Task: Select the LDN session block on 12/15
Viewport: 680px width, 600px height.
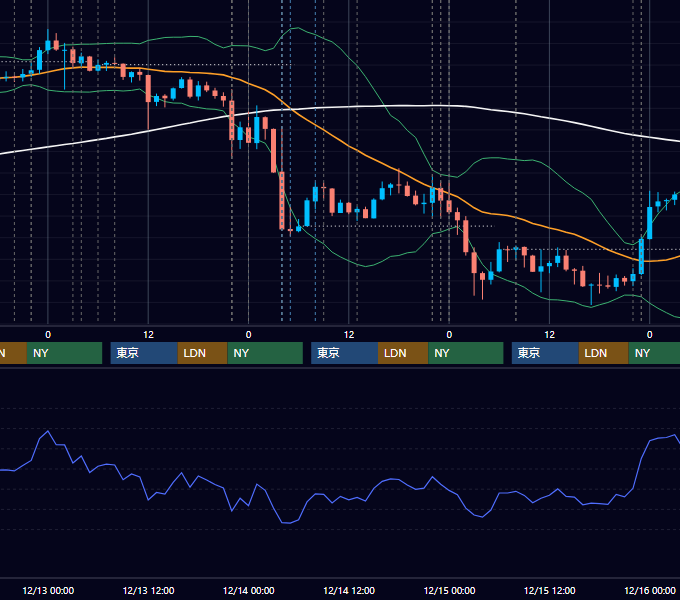Action: click(x=604, y=353)
